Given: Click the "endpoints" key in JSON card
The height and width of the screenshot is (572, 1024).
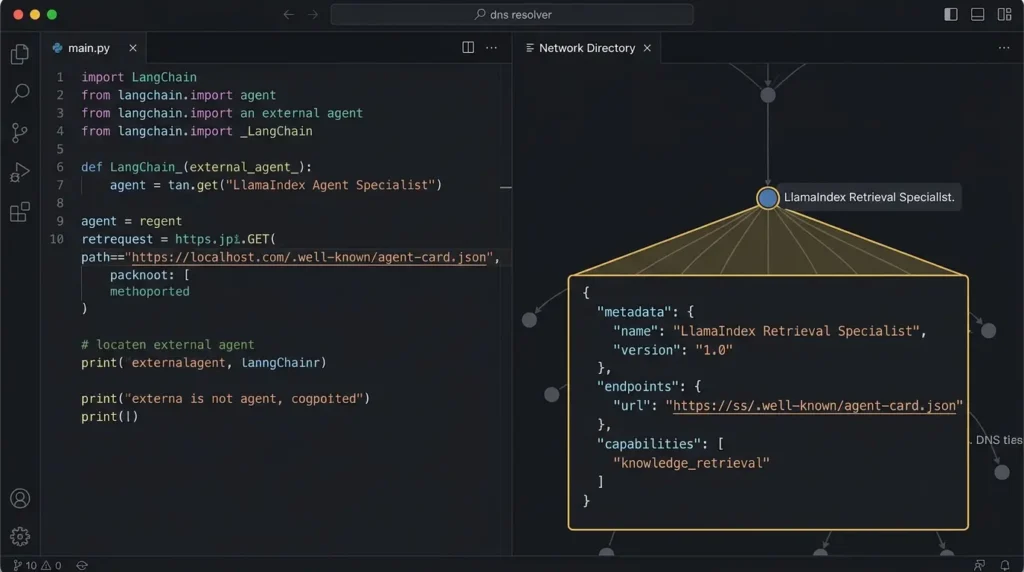Looking at the screenshot, I should click(x=637, y=387).
